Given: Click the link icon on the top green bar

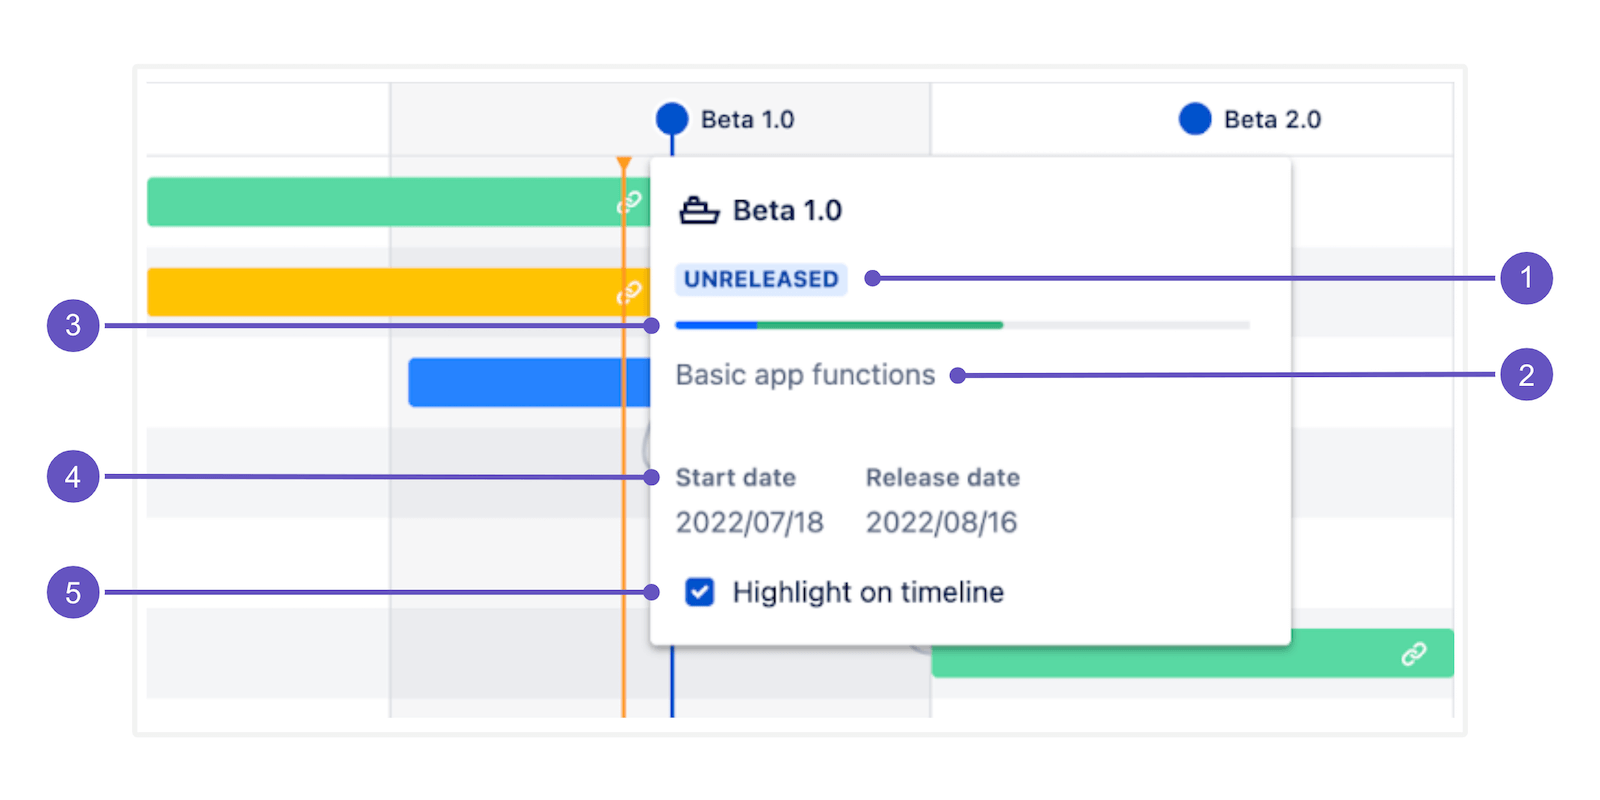Looking at the screenshot, I should coord(628,203).
